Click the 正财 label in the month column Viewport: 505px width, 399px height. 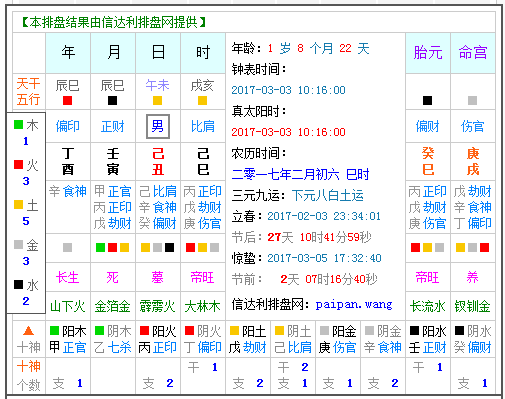point(112,126)
